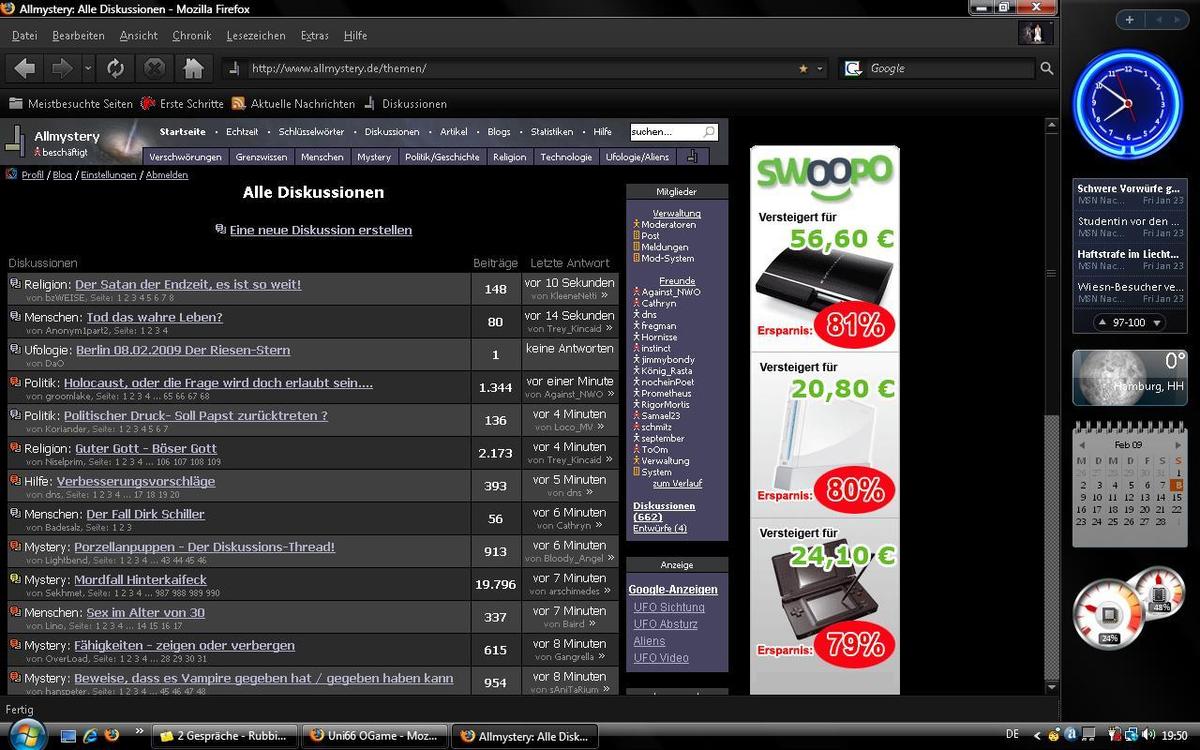1200x750 pixels.
Task: Show previous feed headlines before 97-100
Action: point(1101,323)
